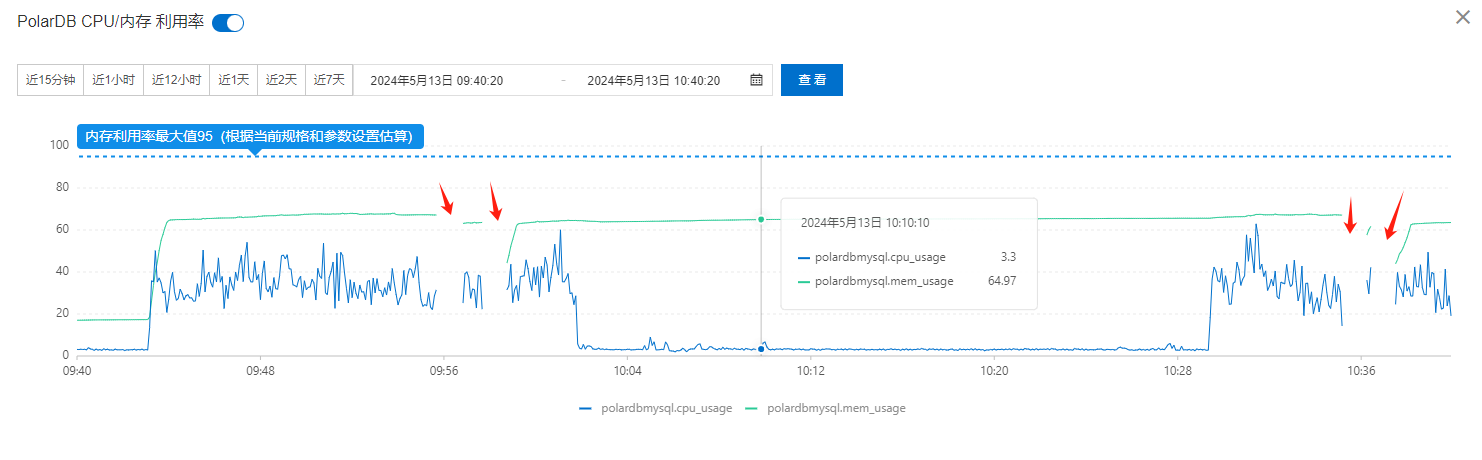Edit start time 2024年5月13日 09:40:20
Screen dimensions: 1482x460
coord(437,80)
